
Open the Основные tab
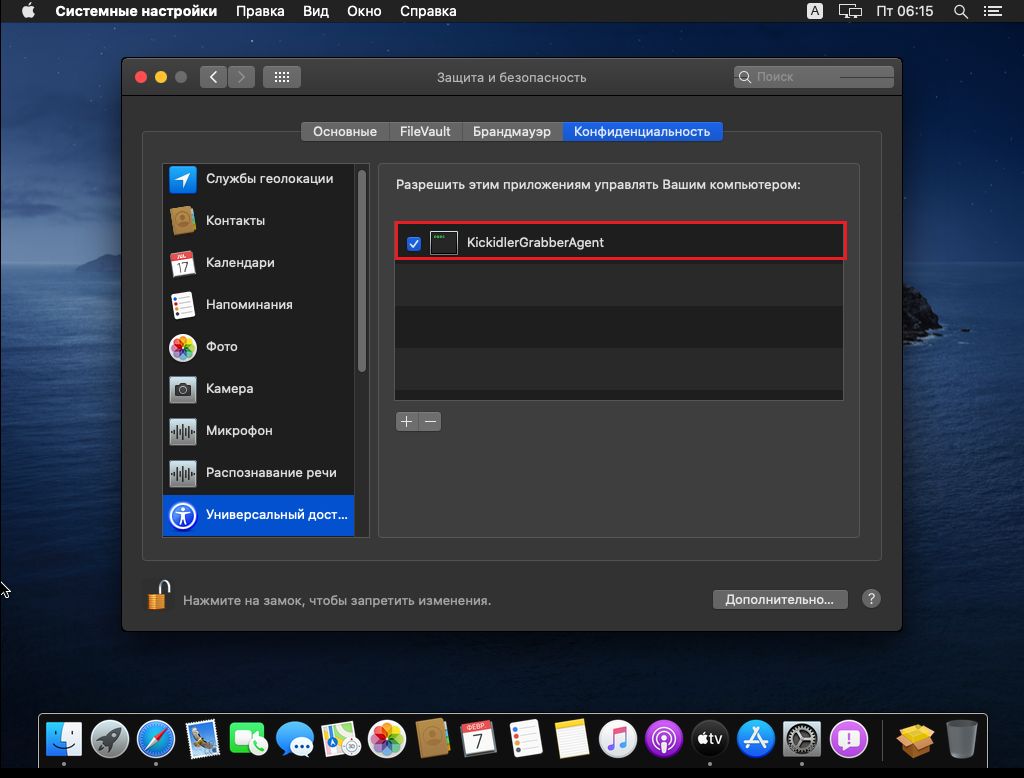coord(345,132)
